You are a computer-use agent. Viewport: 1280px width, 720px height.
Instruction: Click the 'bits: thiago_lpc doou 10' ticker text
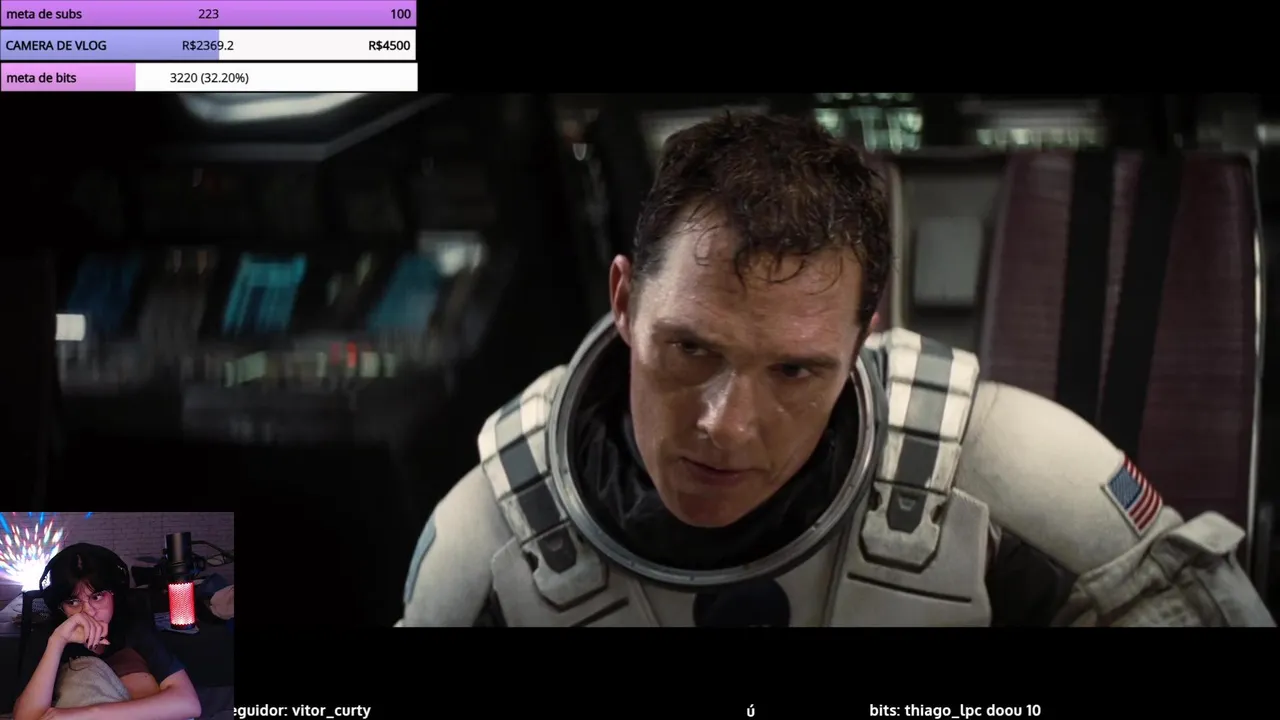(x=954, y=710)
